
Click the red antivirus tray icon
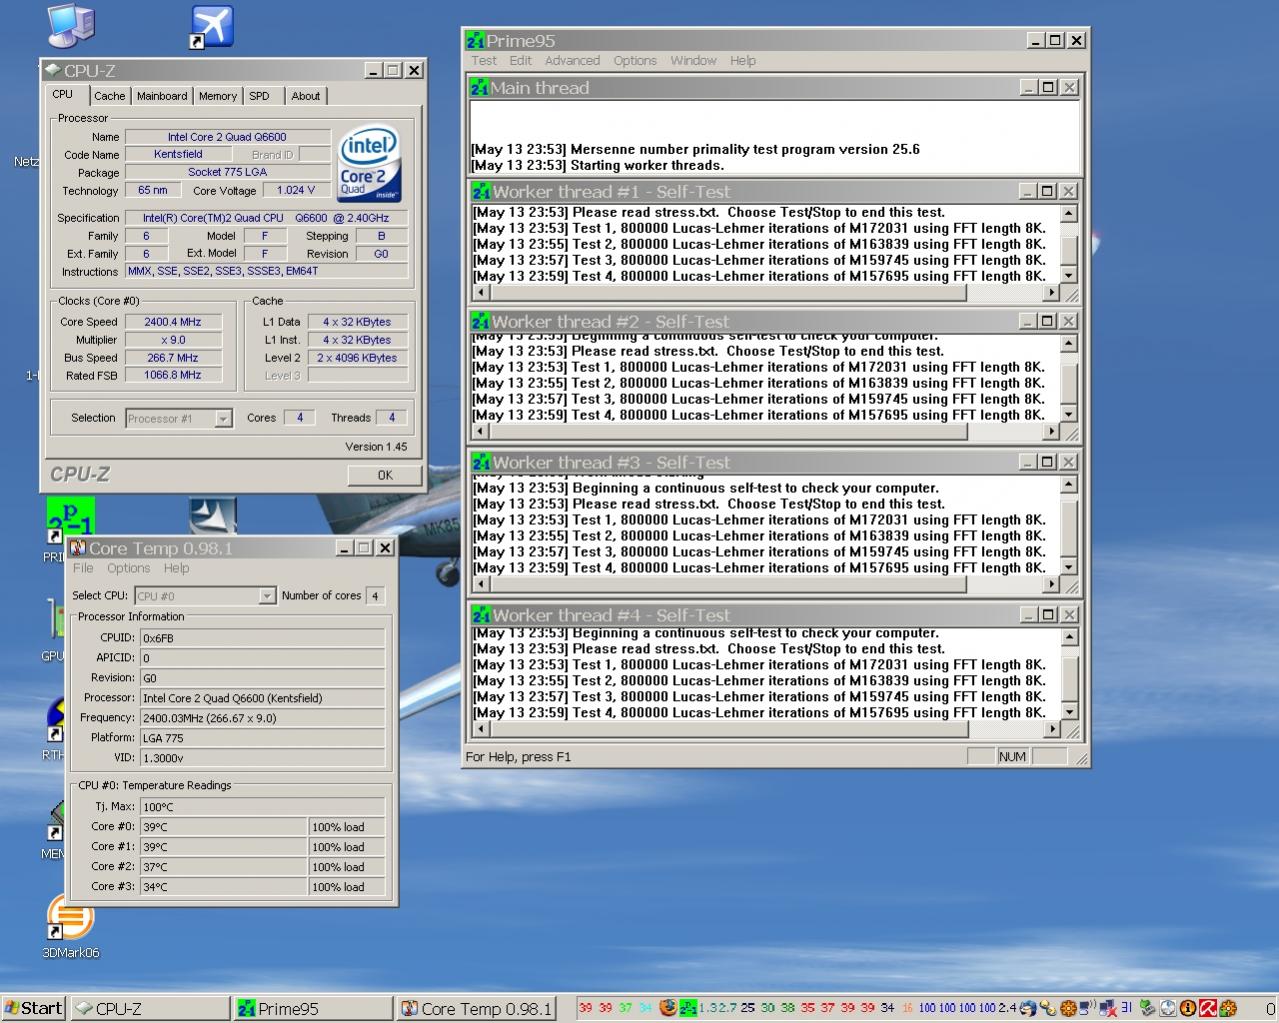coord(1208,1008)
